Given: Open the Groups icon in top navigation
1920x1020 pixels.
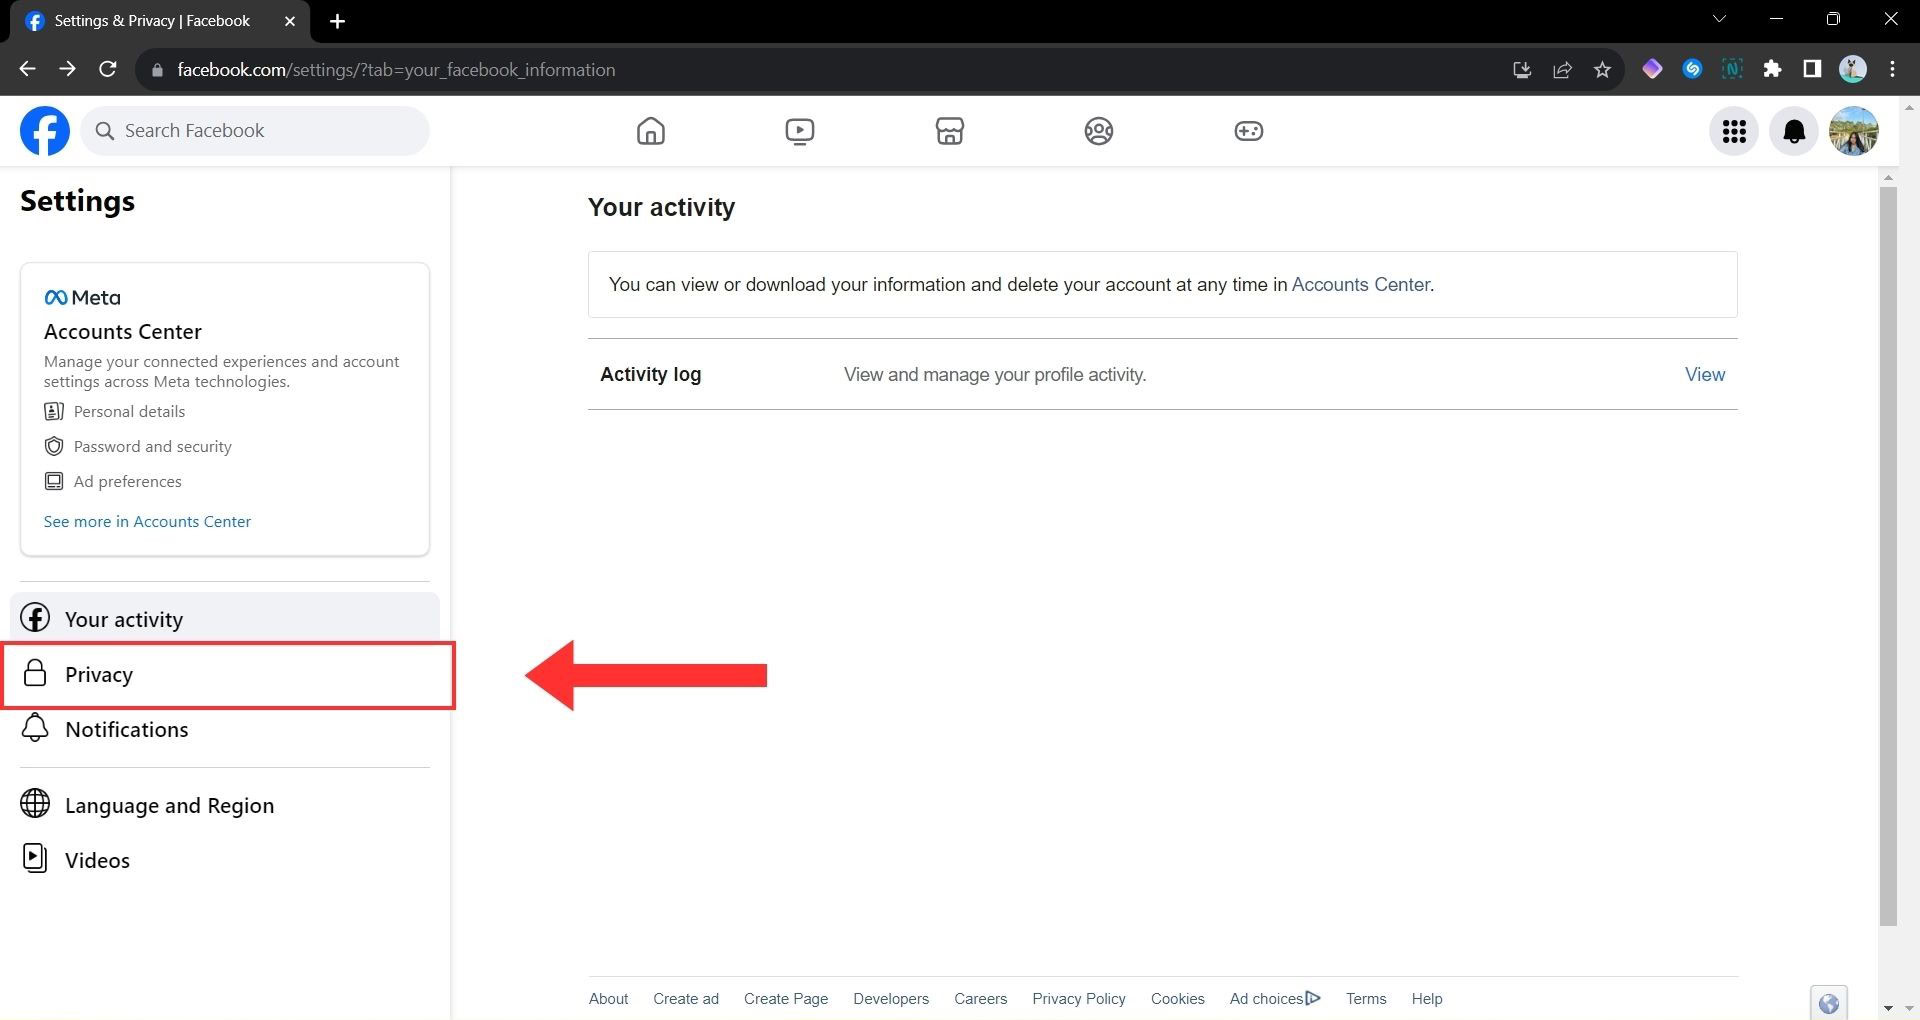Looking at the screenshot, I should coord(1098,131).
